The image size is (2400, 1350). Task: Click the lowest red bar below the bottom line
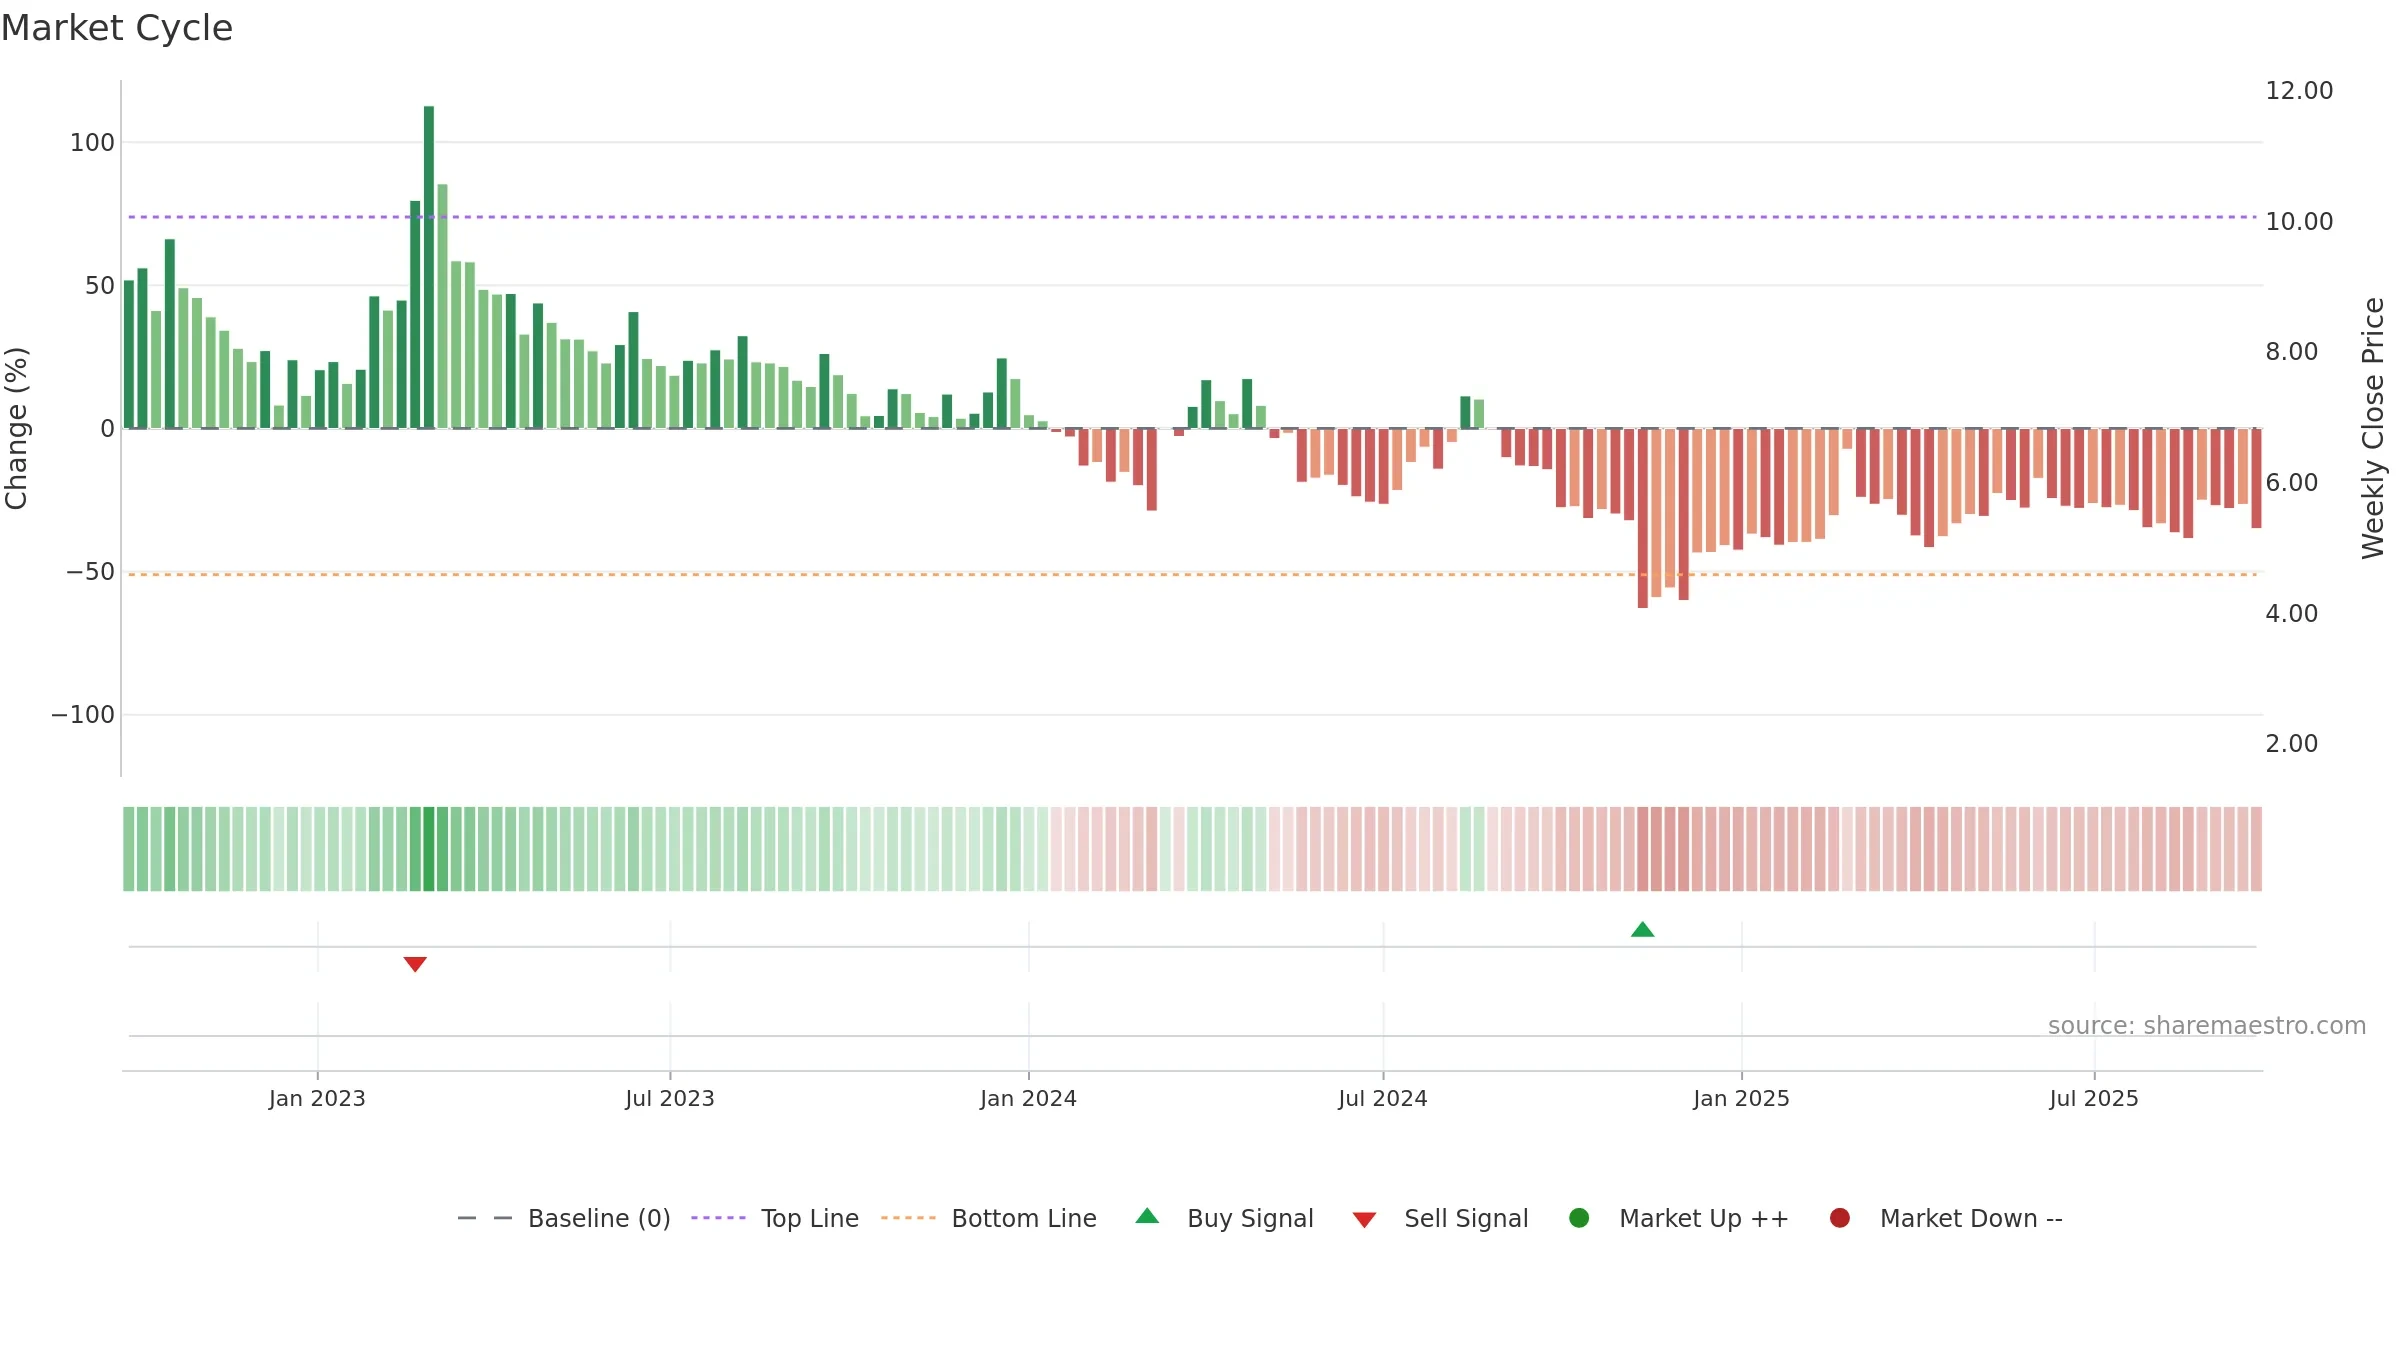pyautogui.click(x=1643, y=518)
